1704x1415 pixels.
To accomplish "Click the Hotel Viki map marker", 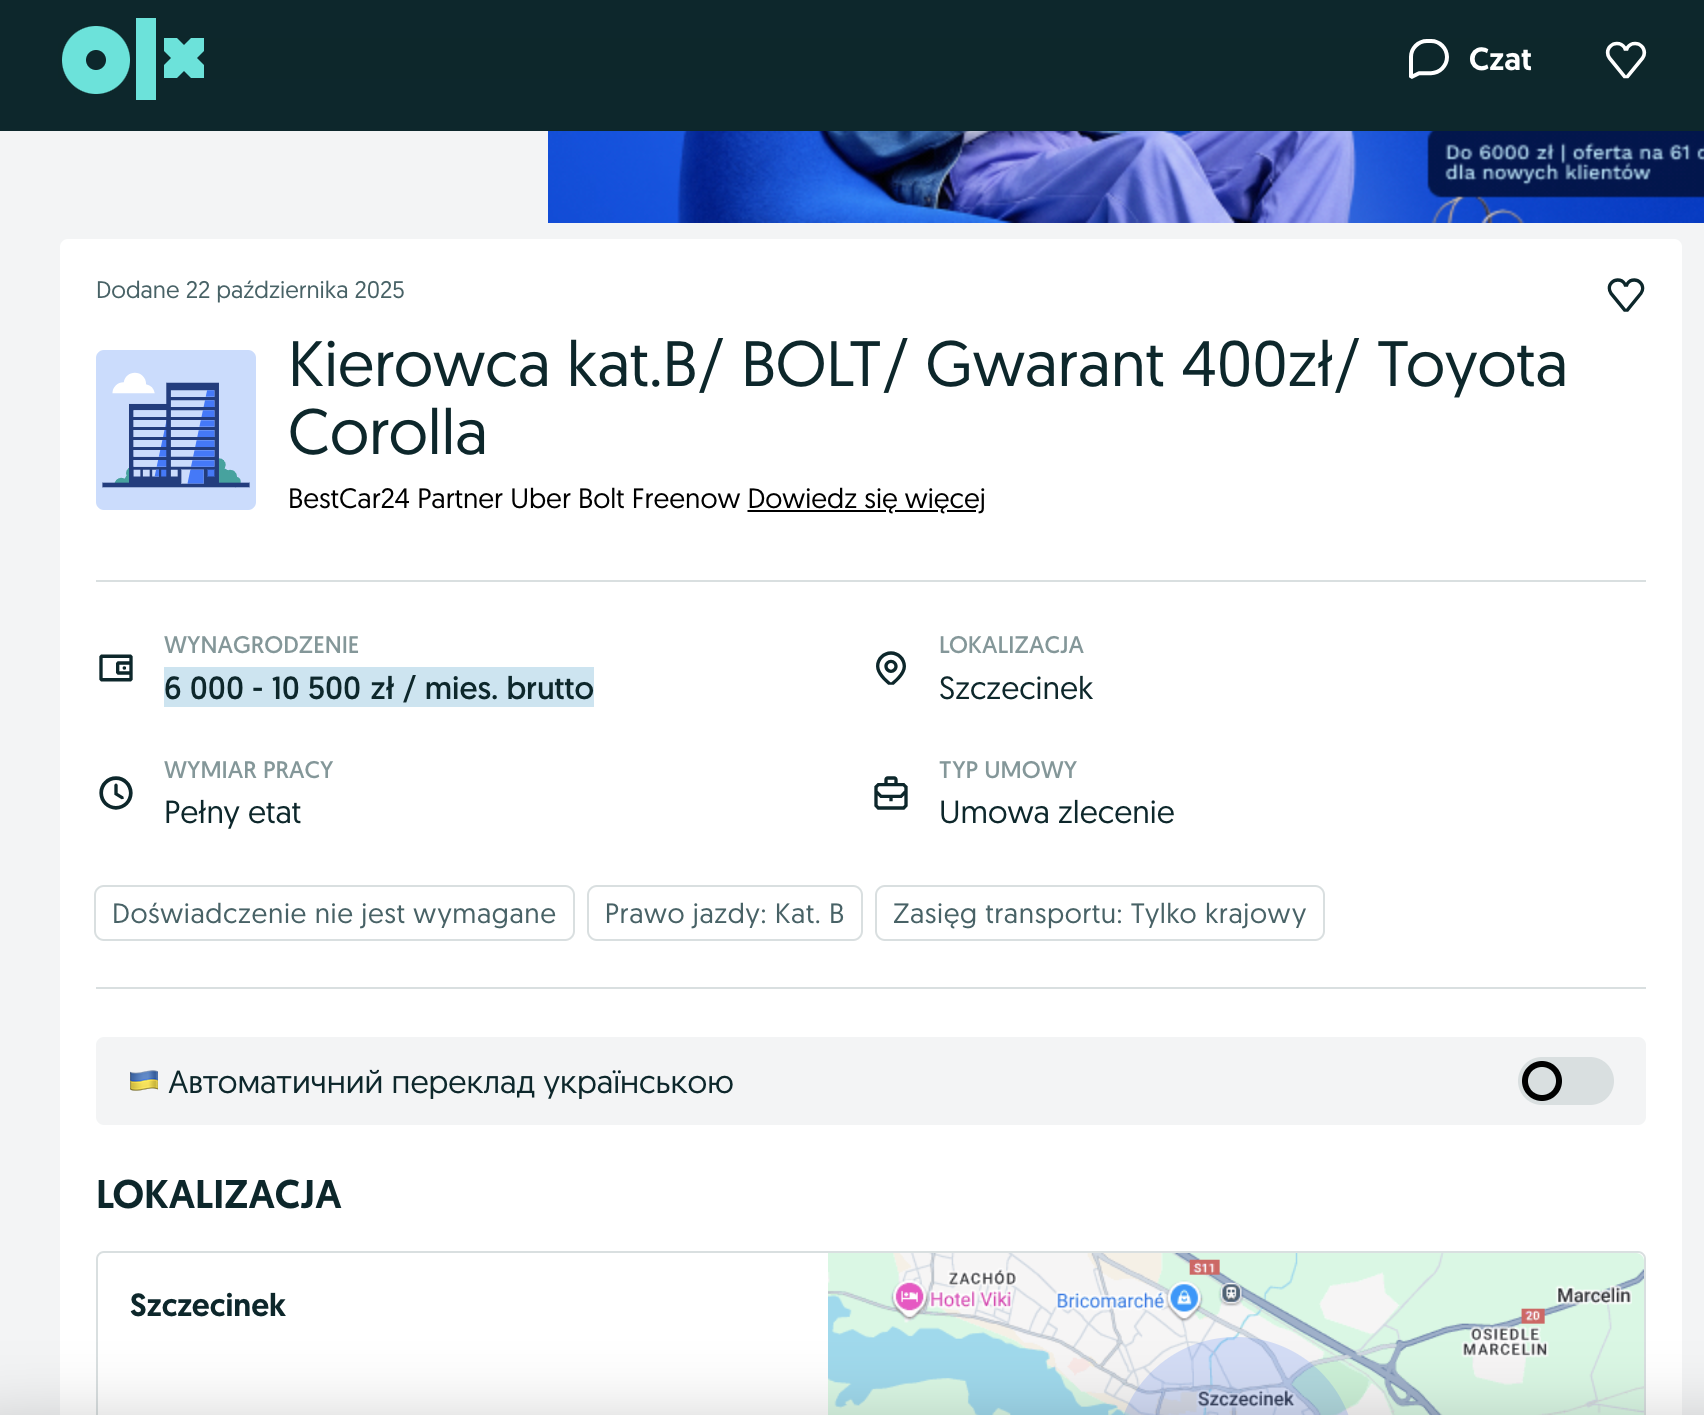I will (909, 1298).
